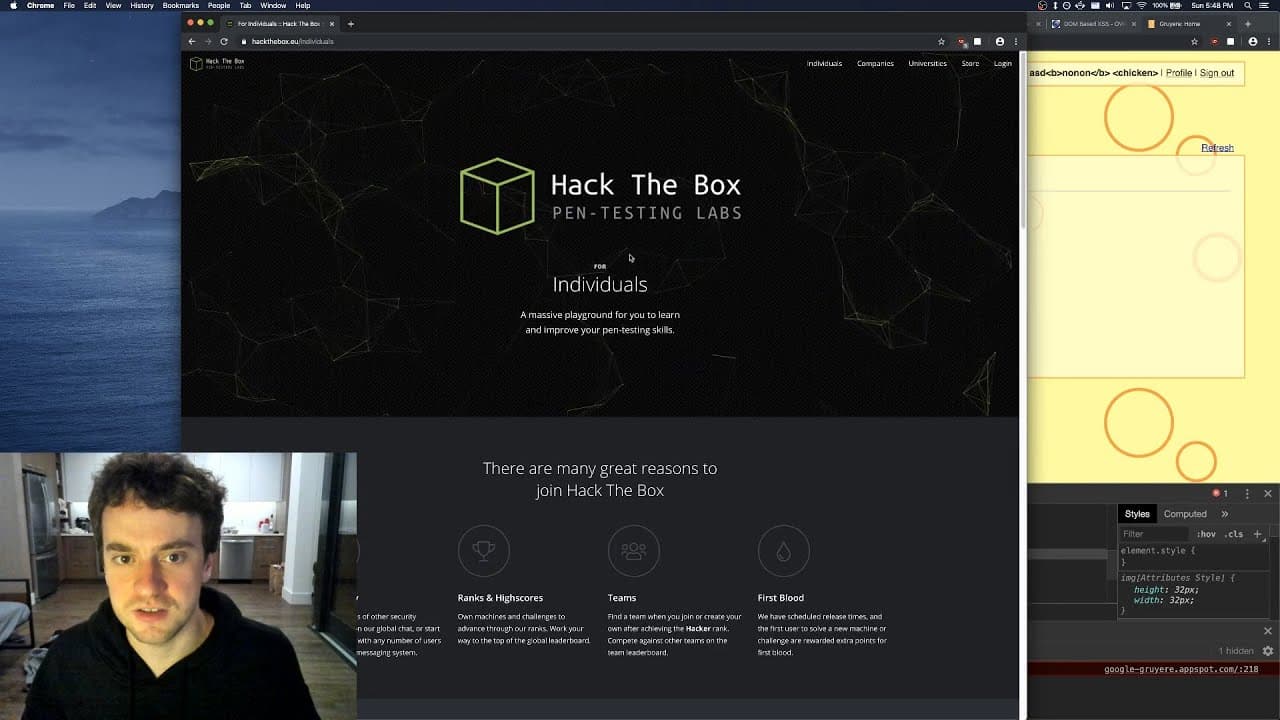Click the Hack The Box page scrollbar
This screenshot has height=720, width=1280.
(1022, 140)
